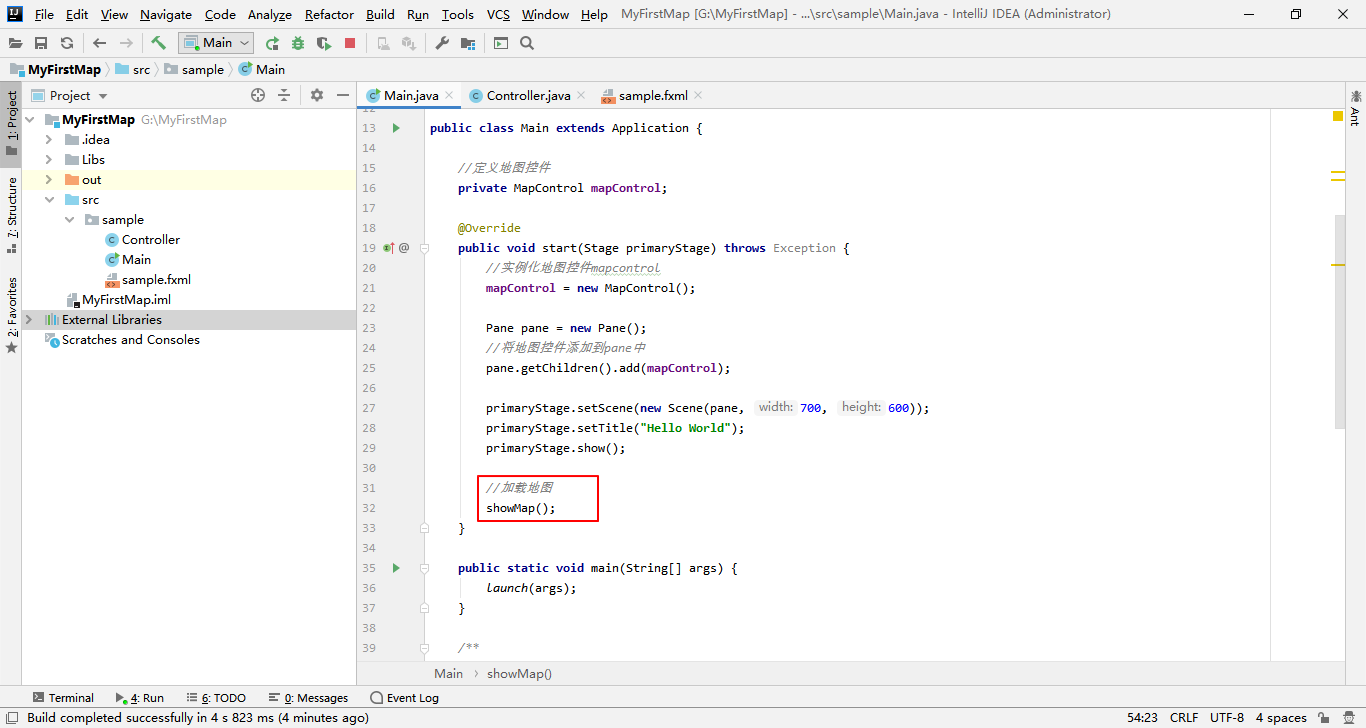Build the project with the hammer icon

click(158, 43)
